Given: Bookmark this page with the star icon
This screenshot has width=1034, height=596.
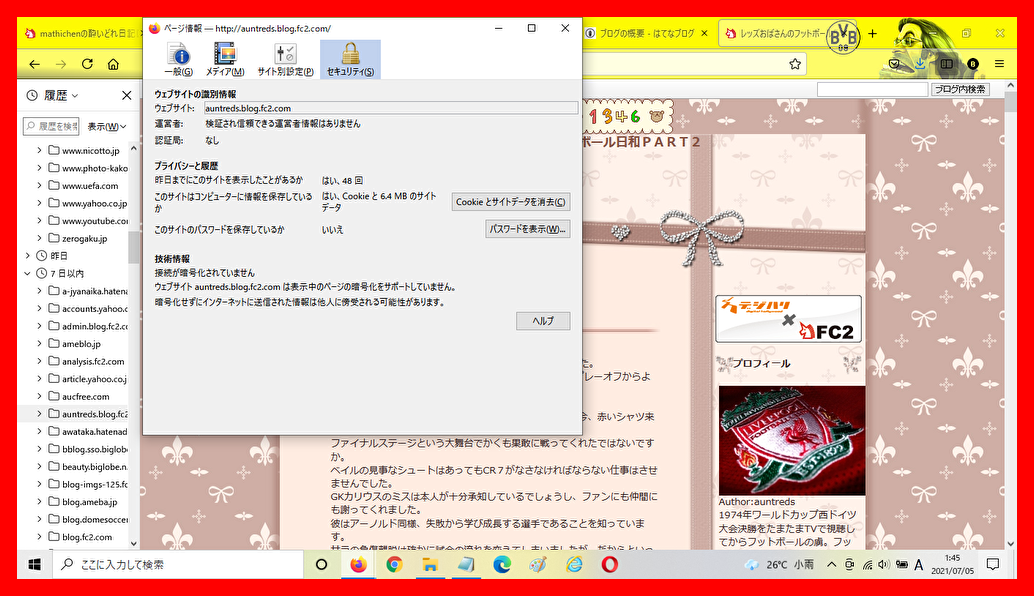Looking at the screenshot, I should (795, 63).
